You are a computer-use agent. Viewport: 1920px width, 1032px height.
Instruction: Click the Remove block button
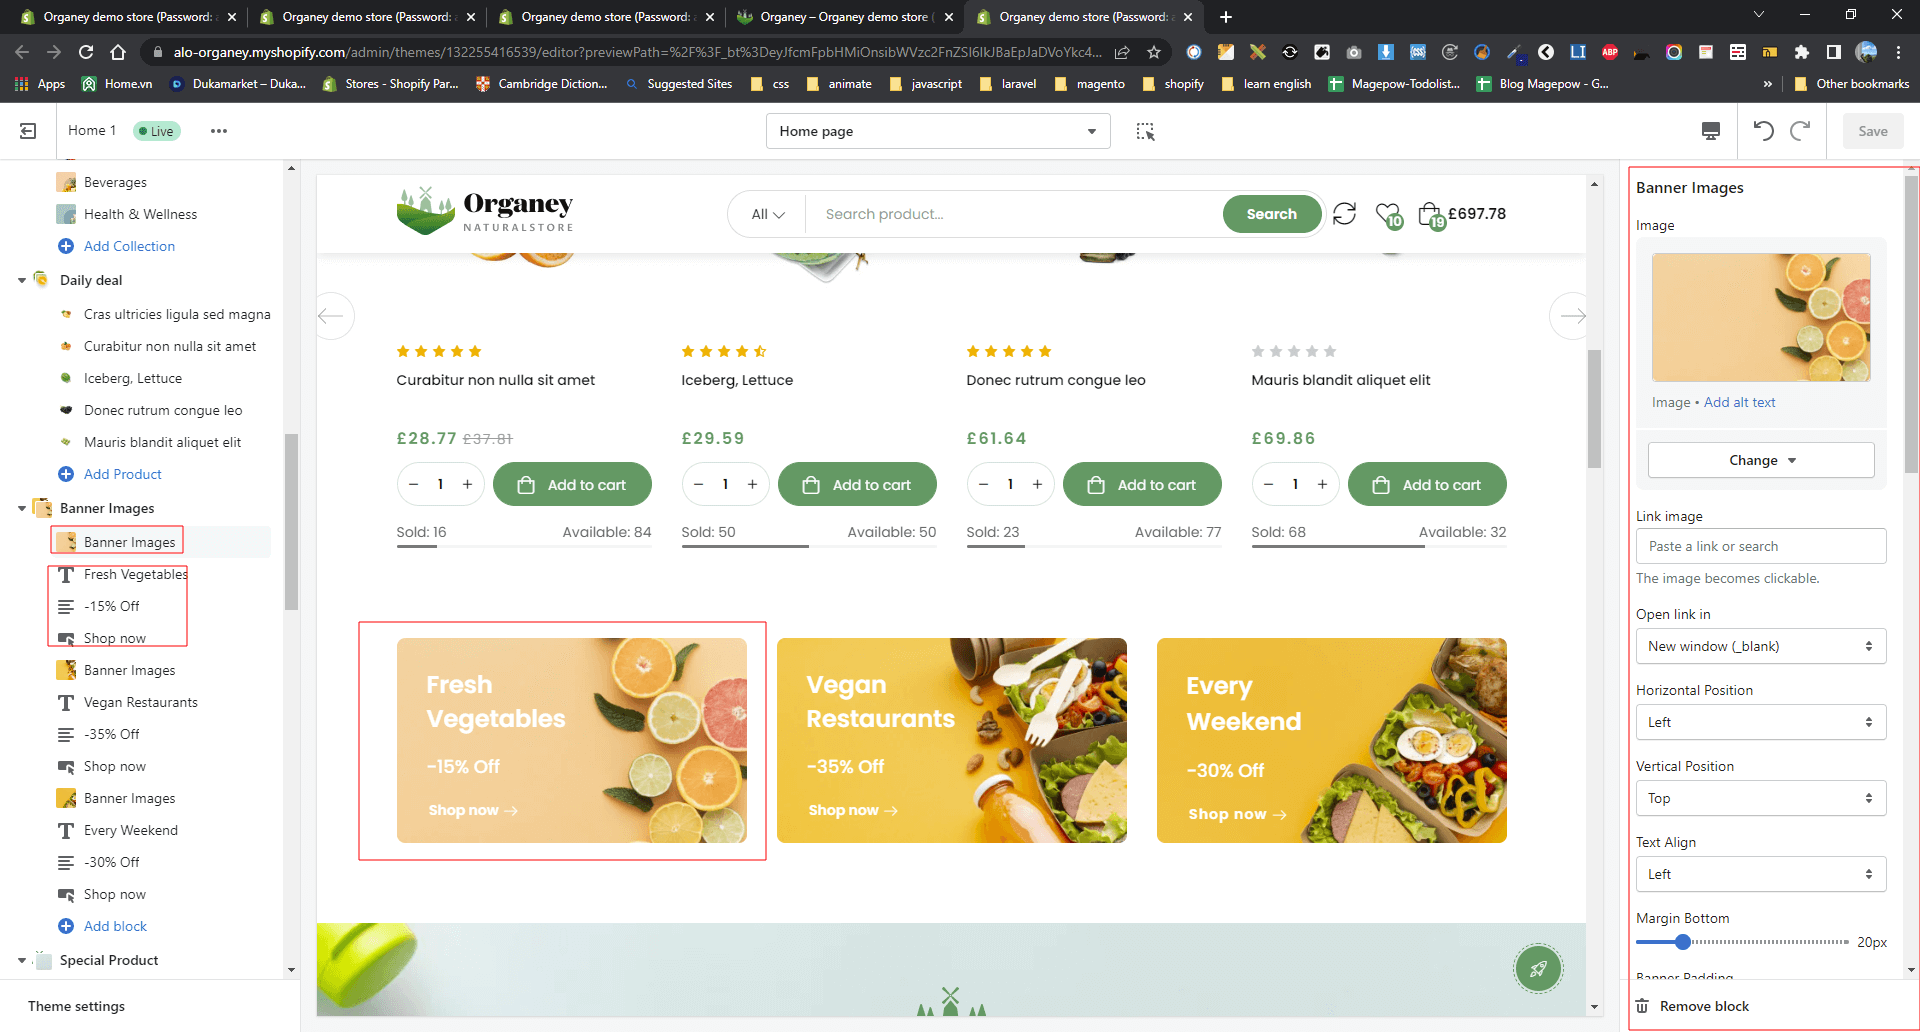click(x=1704, y=1006)
